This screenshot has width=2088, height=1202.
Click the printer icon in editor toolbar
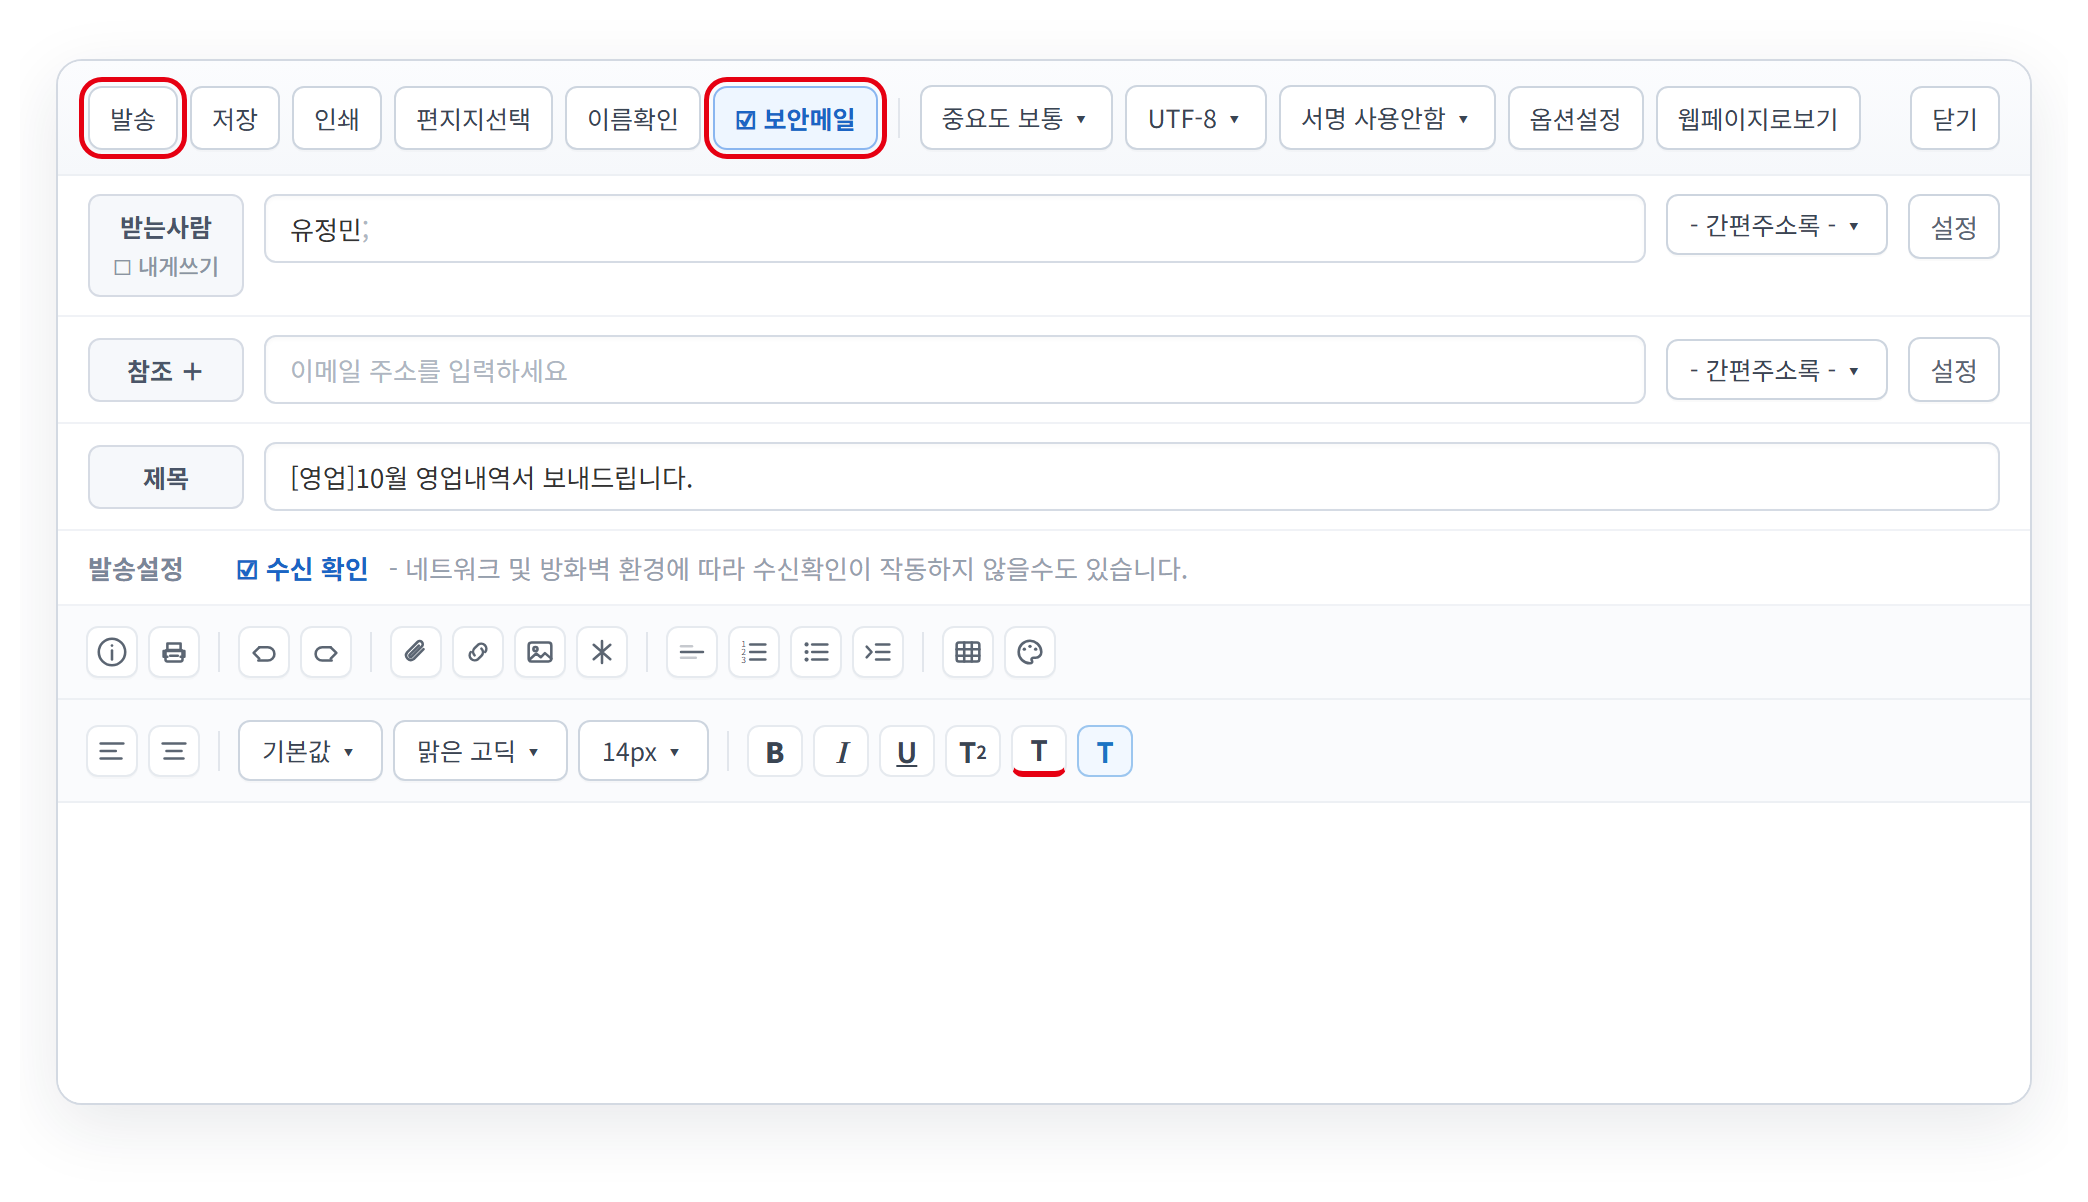point(174,652)
